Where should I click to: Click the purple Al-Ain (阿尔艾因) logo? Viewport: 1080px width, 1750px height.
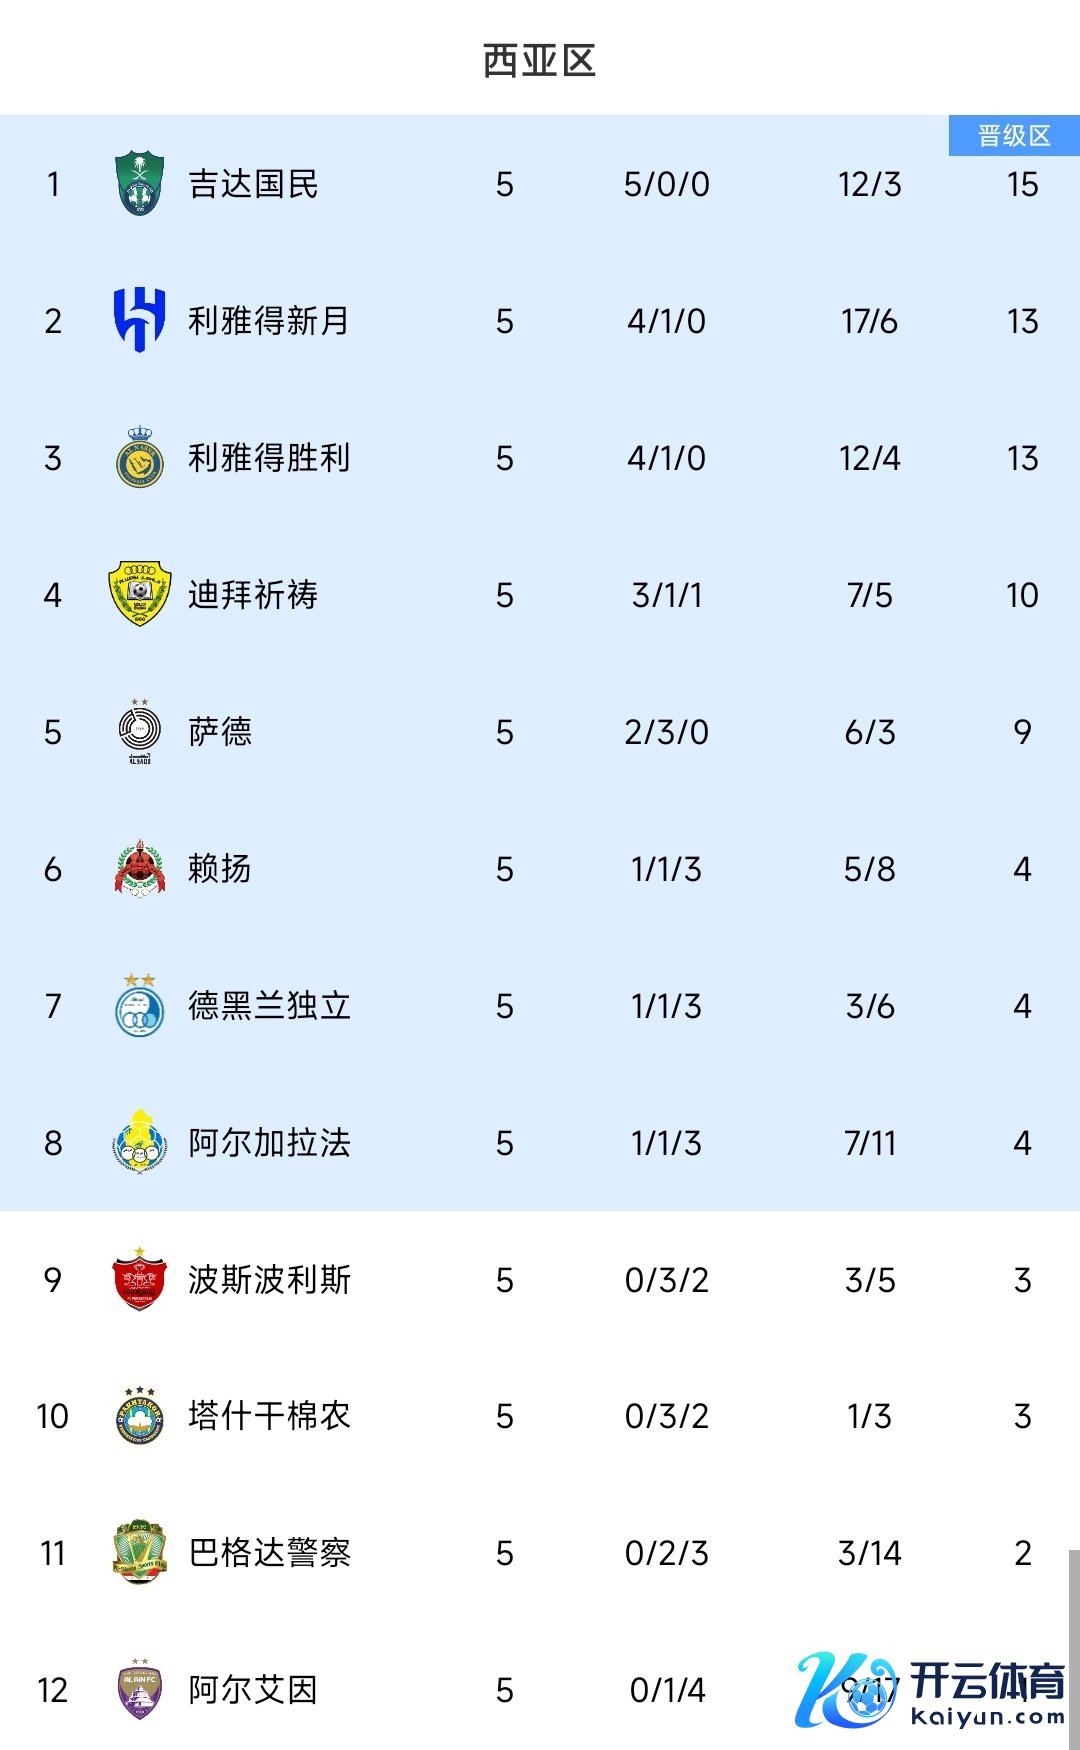tap(139, 1689)
